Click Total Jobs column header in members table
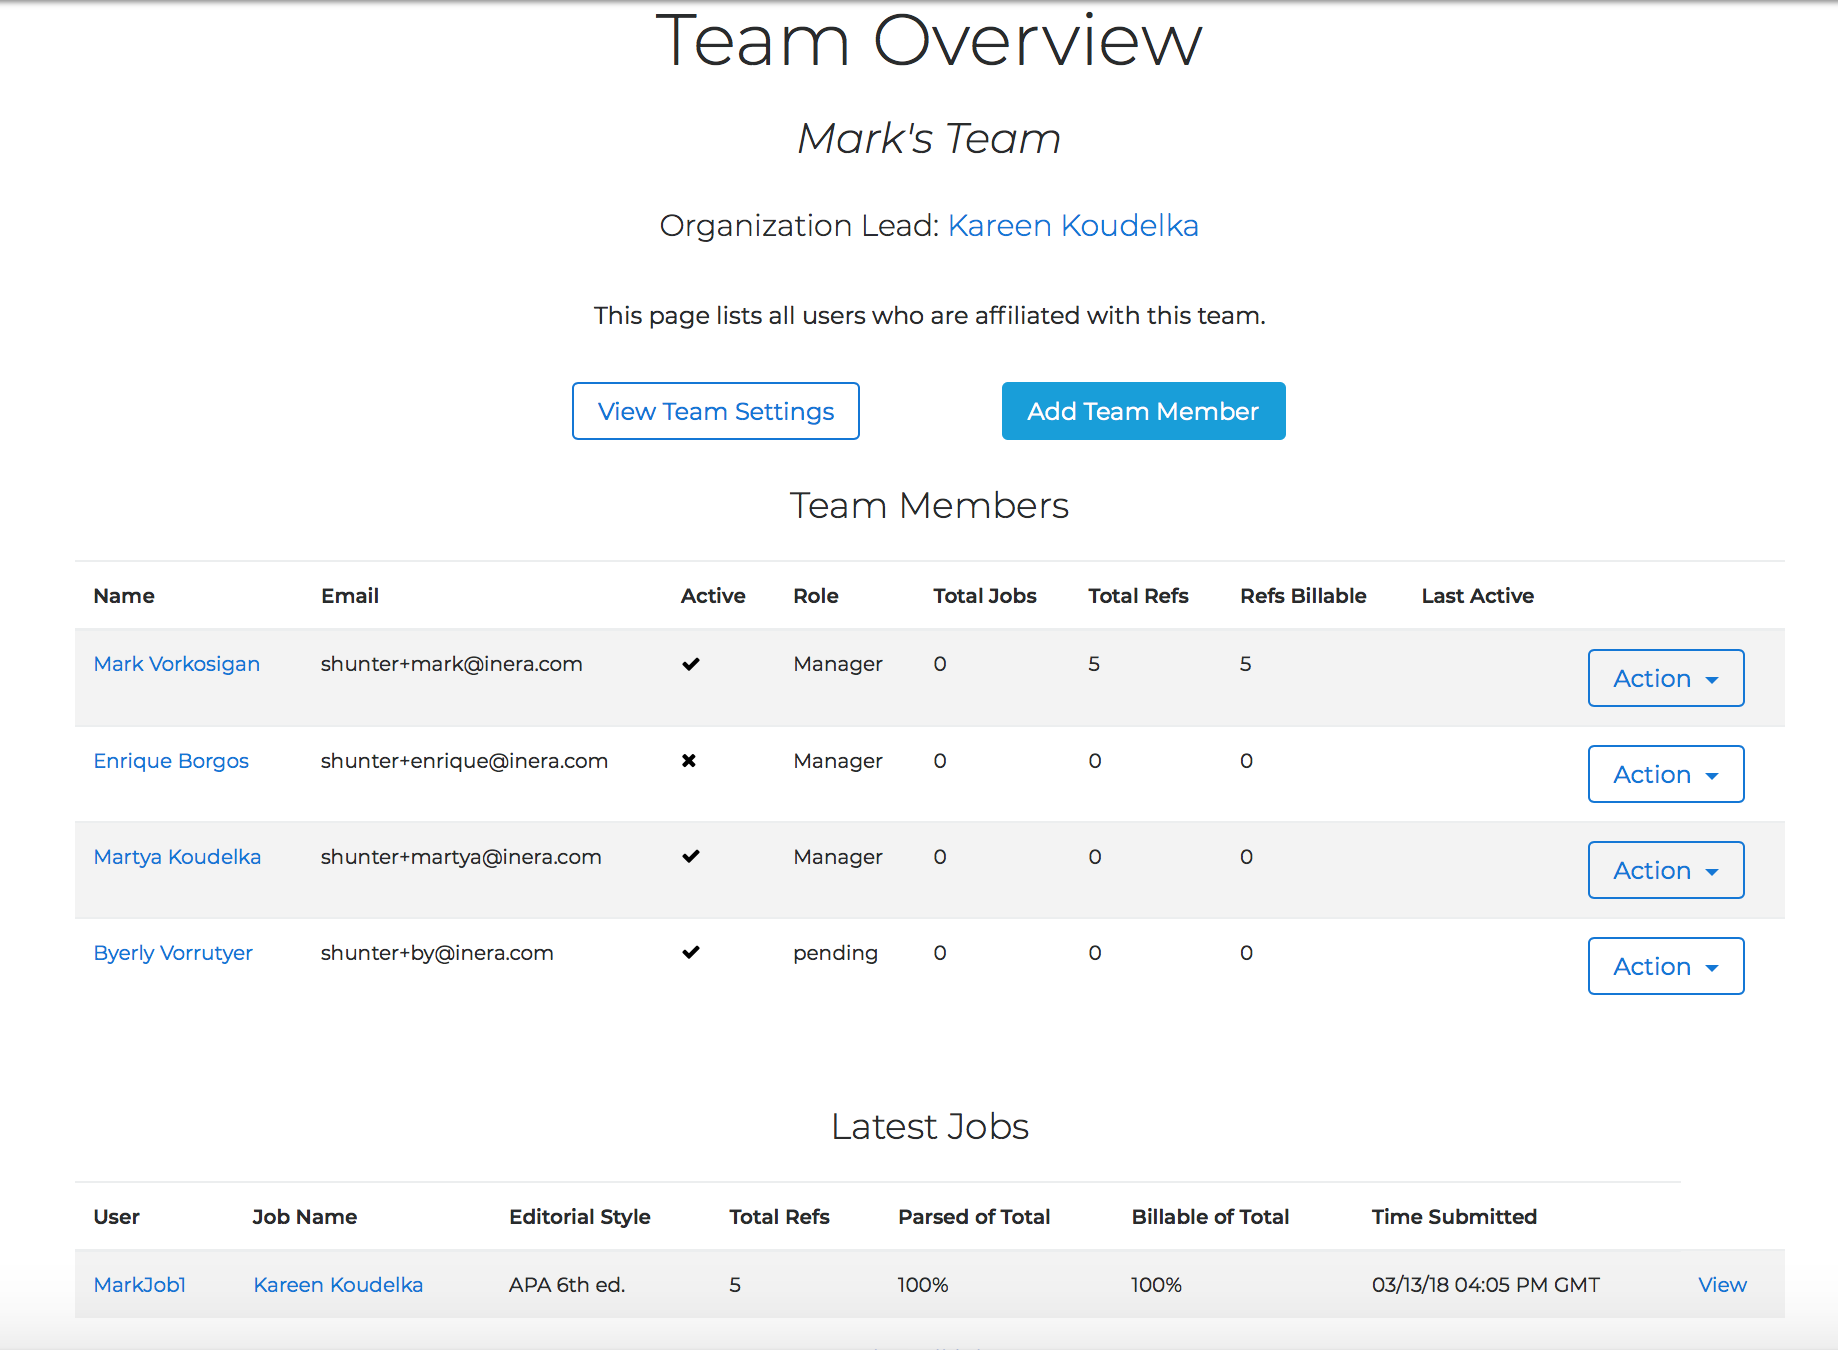This screenshot has height=1350, width=1838. (985, 596)
